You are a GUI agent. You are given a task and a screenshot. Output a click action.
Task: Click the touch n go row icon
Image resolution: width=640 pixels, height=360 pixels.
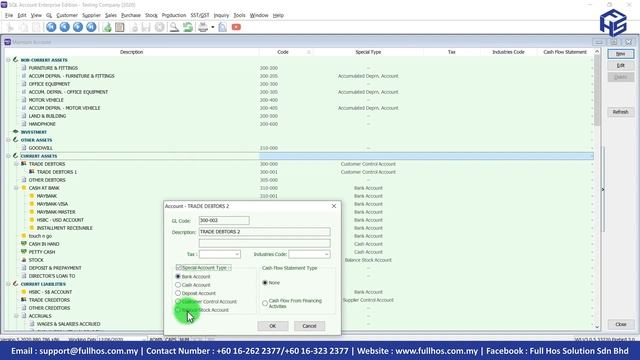click(24, 236)
